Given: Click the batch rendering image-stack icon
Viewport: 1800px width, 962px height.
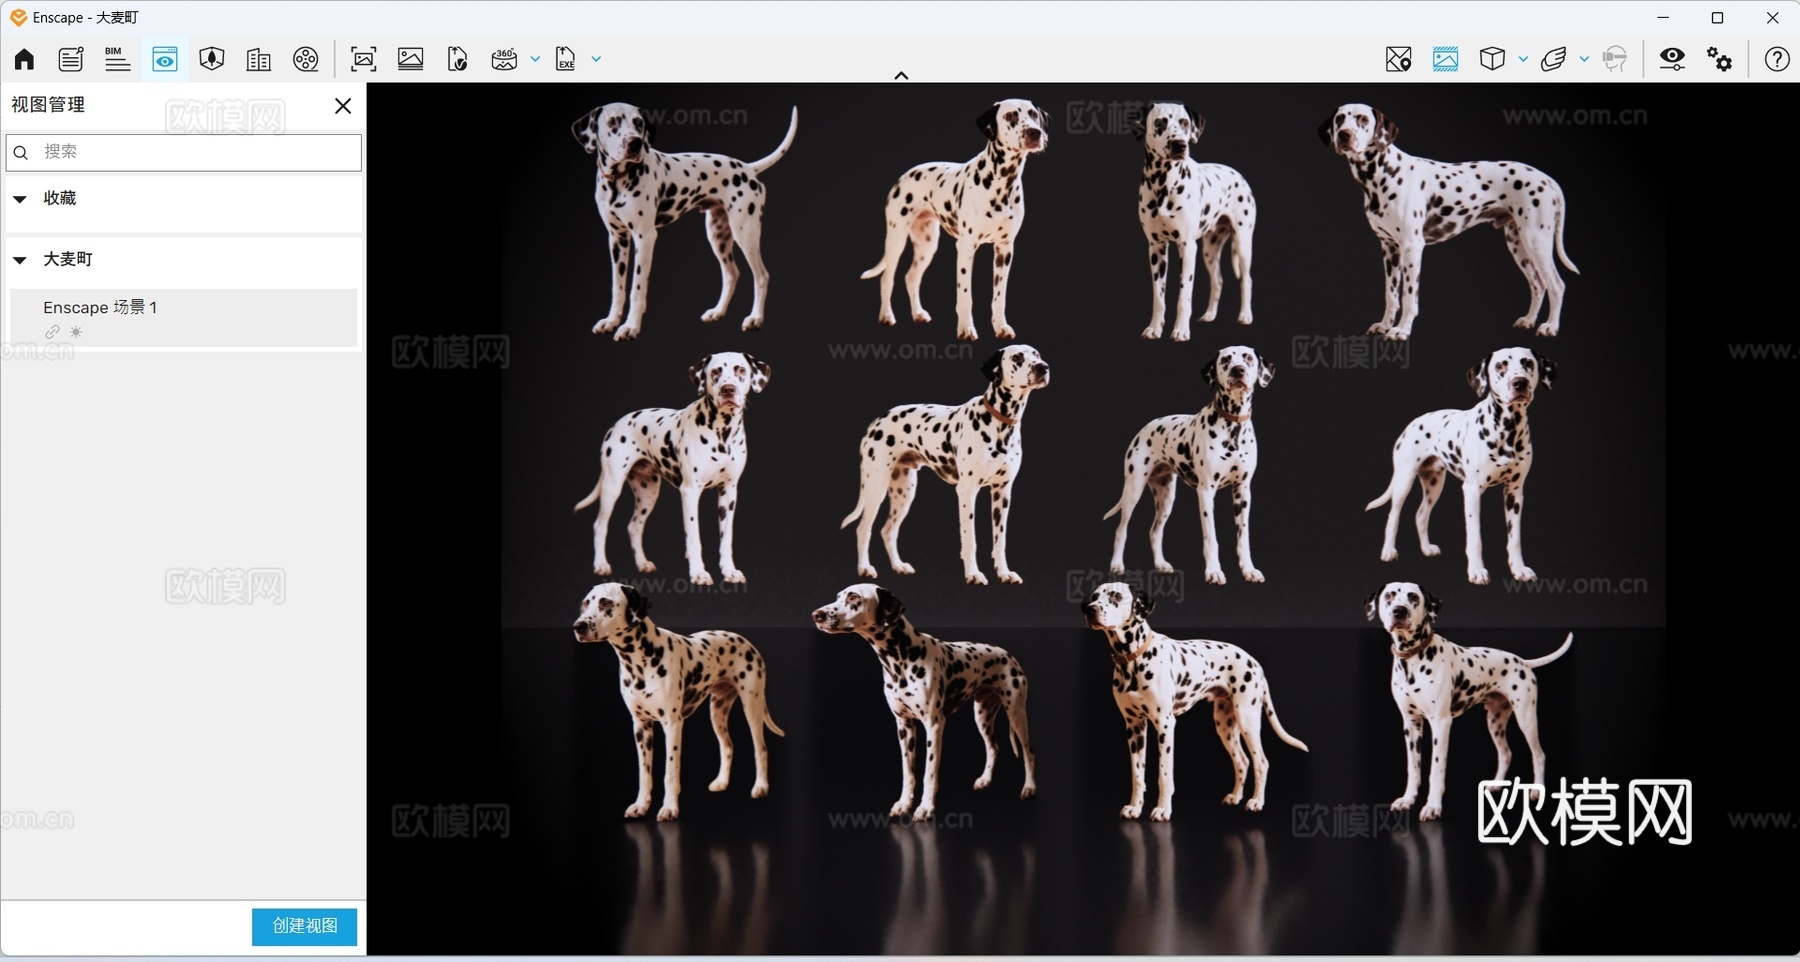Looking at the screenshot, I should click(x=410, y=59).
